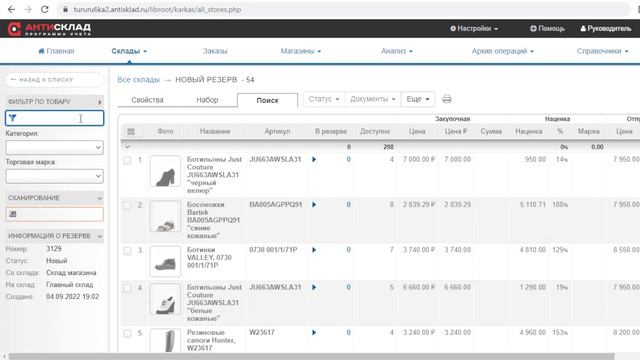
Task: Open the Склады menu
Action: pos(129,51)
